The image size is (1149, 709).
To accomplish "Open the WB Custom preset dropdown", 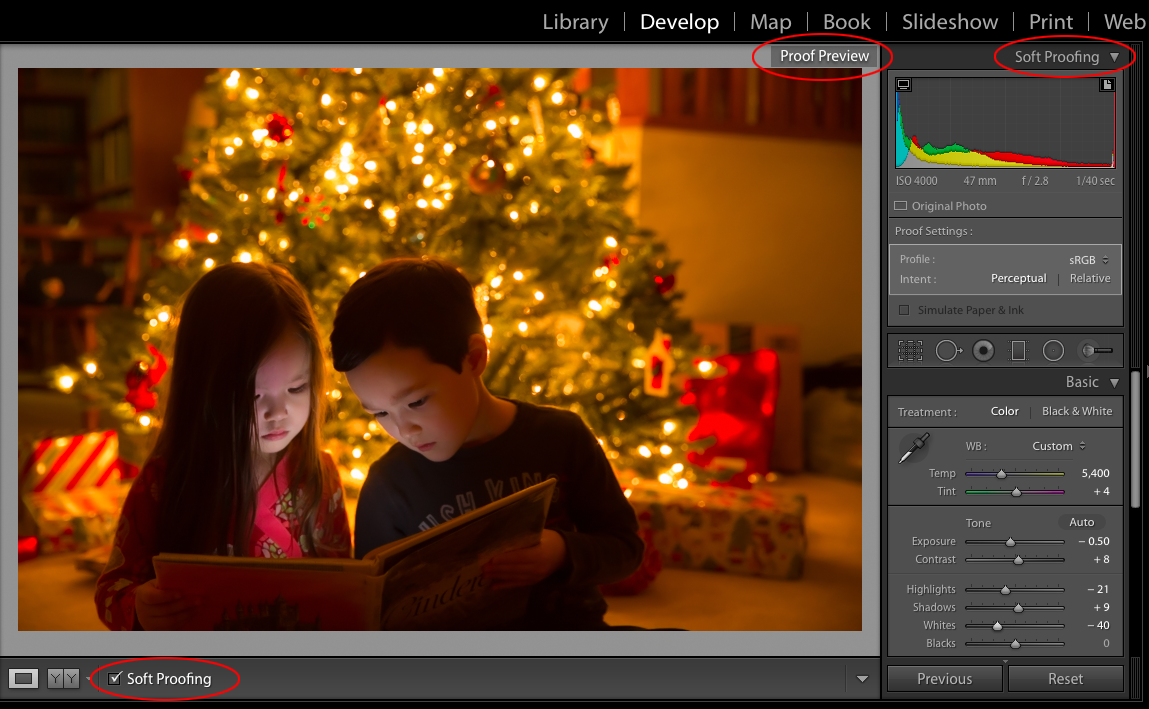I will click(x=1058, y=446).
